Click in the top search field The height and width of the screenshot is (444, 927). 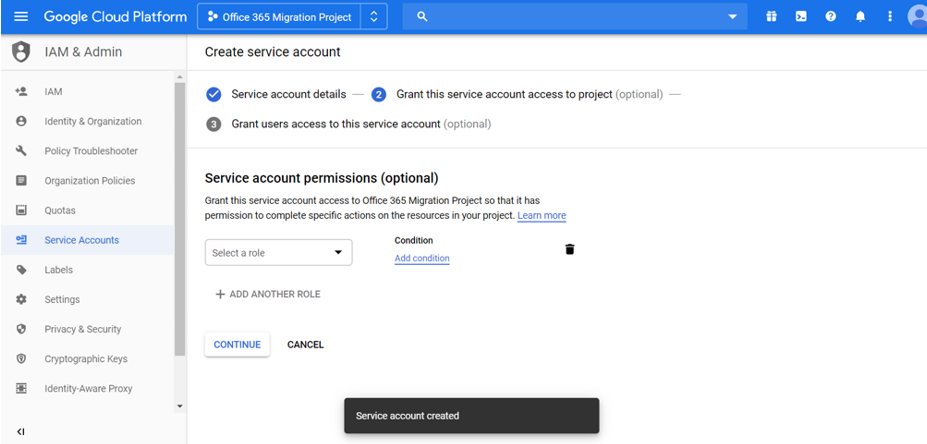coord(570,17)
